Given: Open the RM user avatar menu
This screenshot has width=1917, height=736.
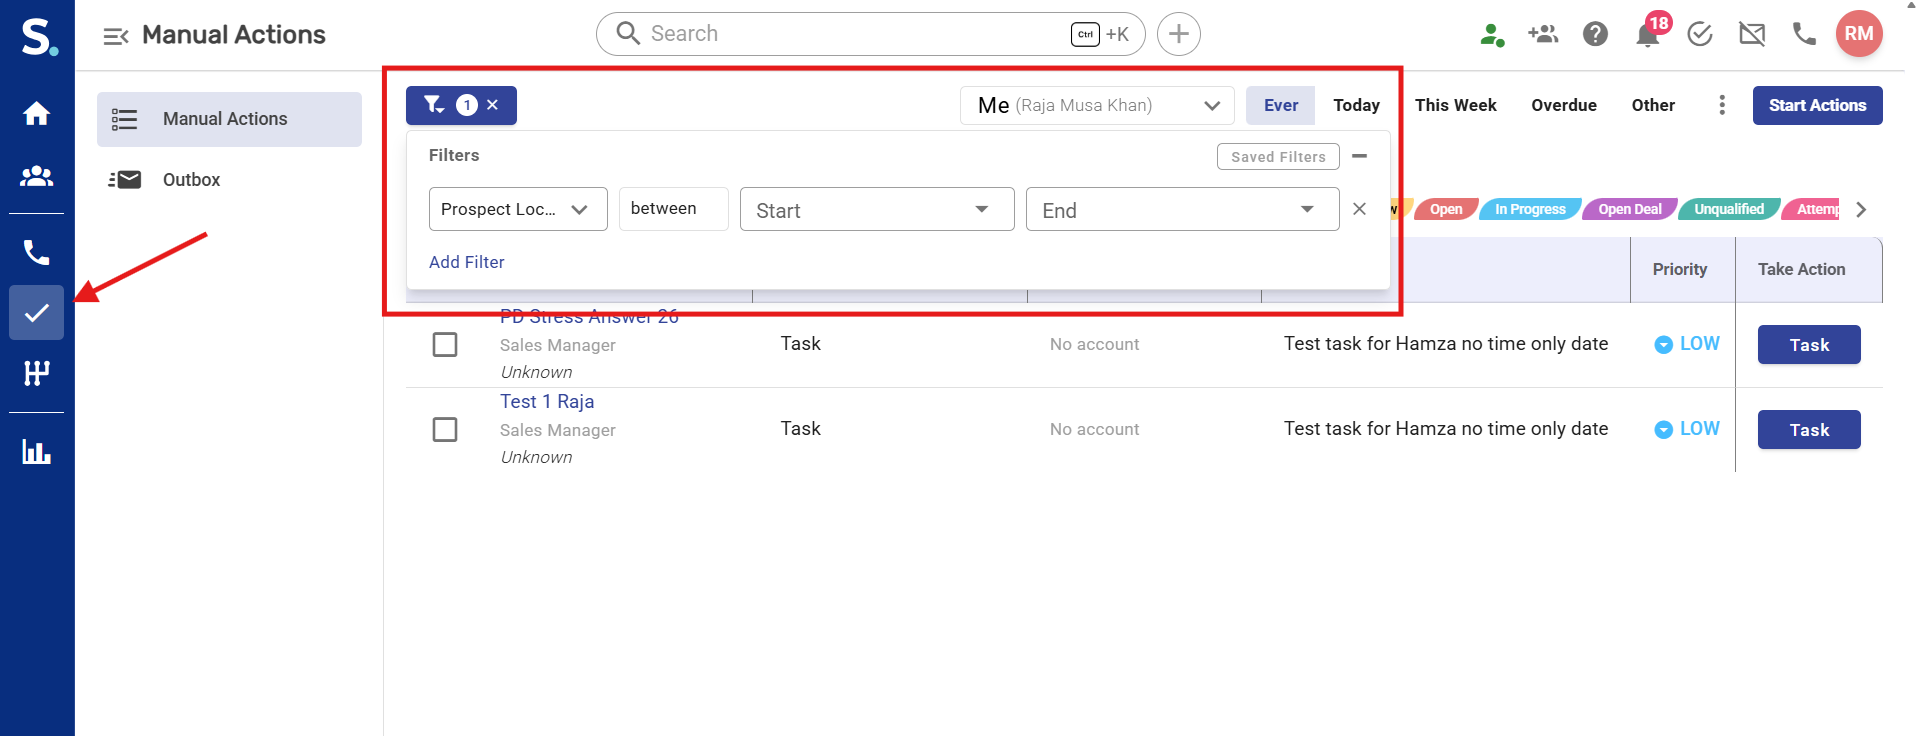Looking at the screenshot, I should [x=1859, y=34].
